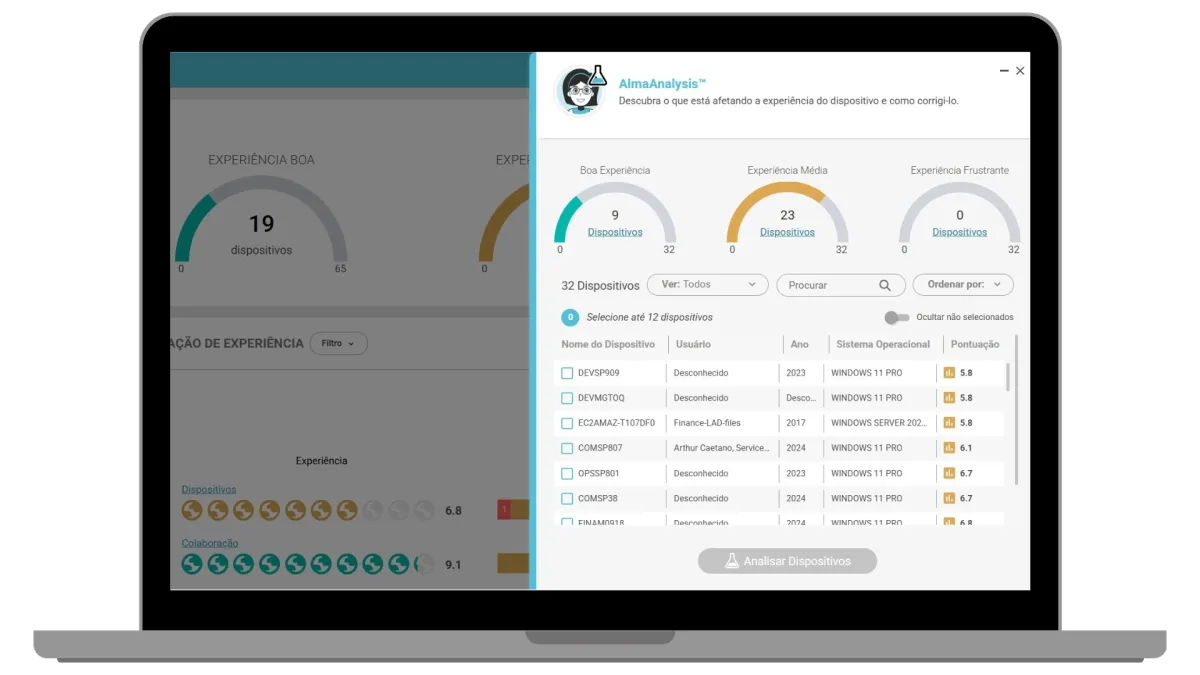This screenshot has width=1200, height=675.
Task: Click device name OPSSP801
Action: (599, 473)
